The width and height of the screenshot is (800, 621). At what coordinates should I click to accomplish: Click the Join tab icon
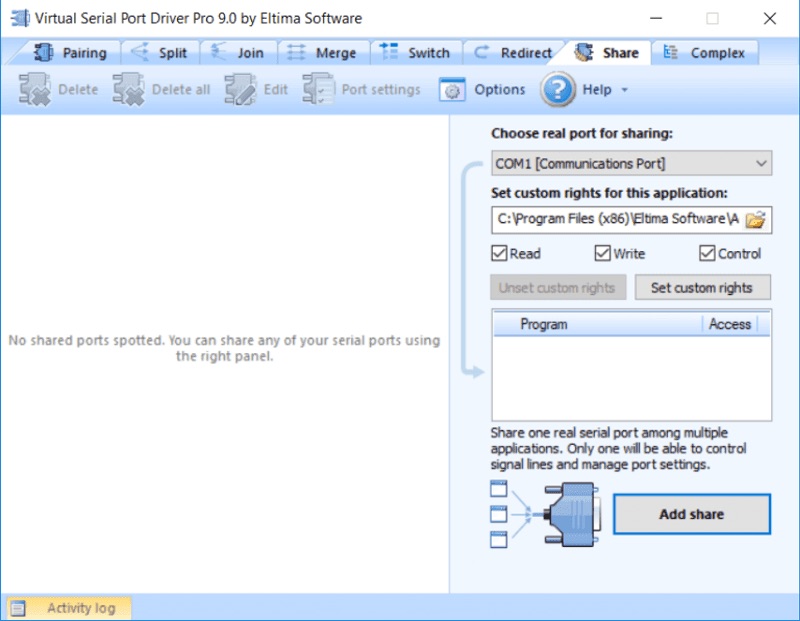(x=218, y=52)
